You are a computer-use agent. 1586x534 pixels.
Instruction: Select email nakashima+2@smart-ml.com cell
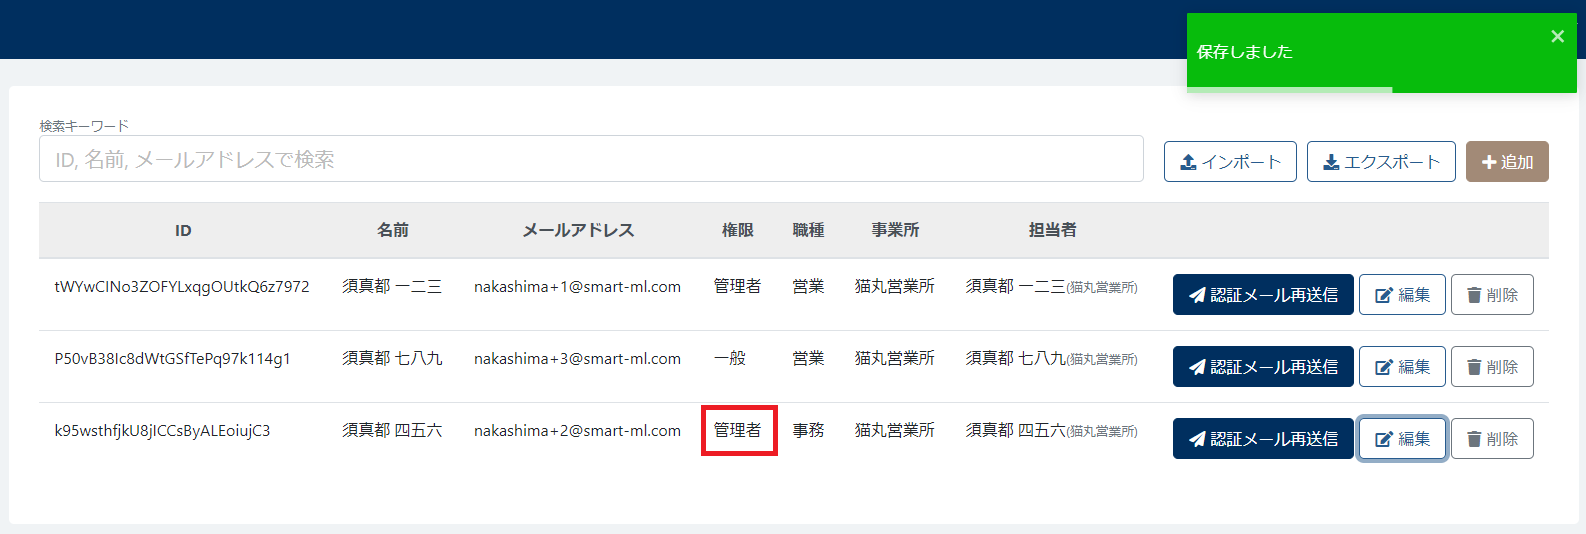[x=577, y=431]
